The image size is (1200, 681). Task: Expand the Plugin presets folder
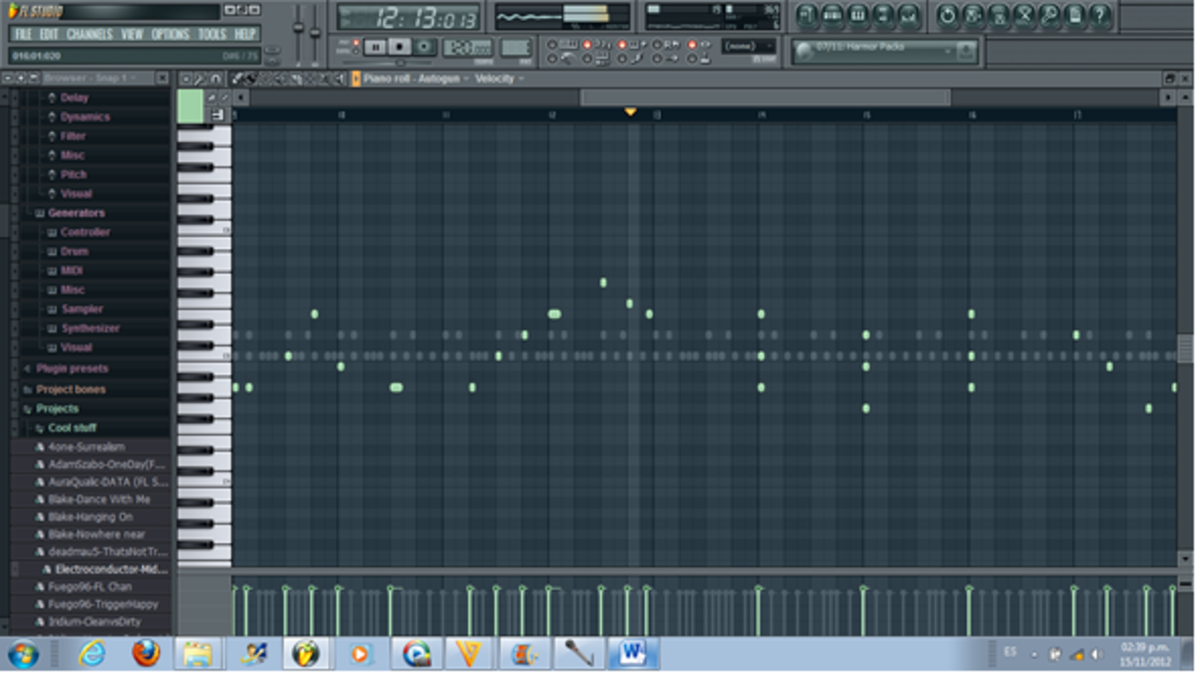tap(72, 369)
